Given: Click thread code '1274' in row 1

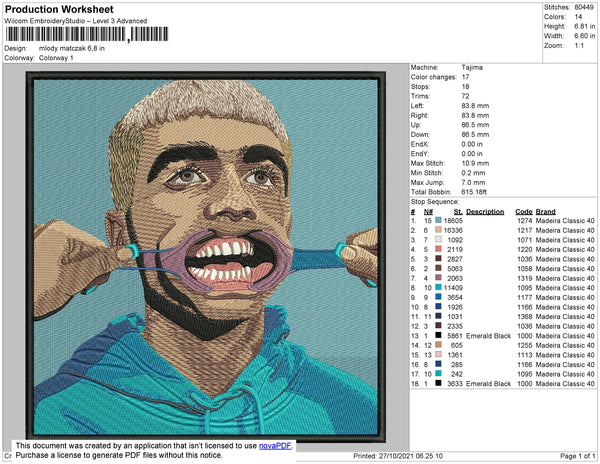Looking at the screenshot, I should click(525, 221).
